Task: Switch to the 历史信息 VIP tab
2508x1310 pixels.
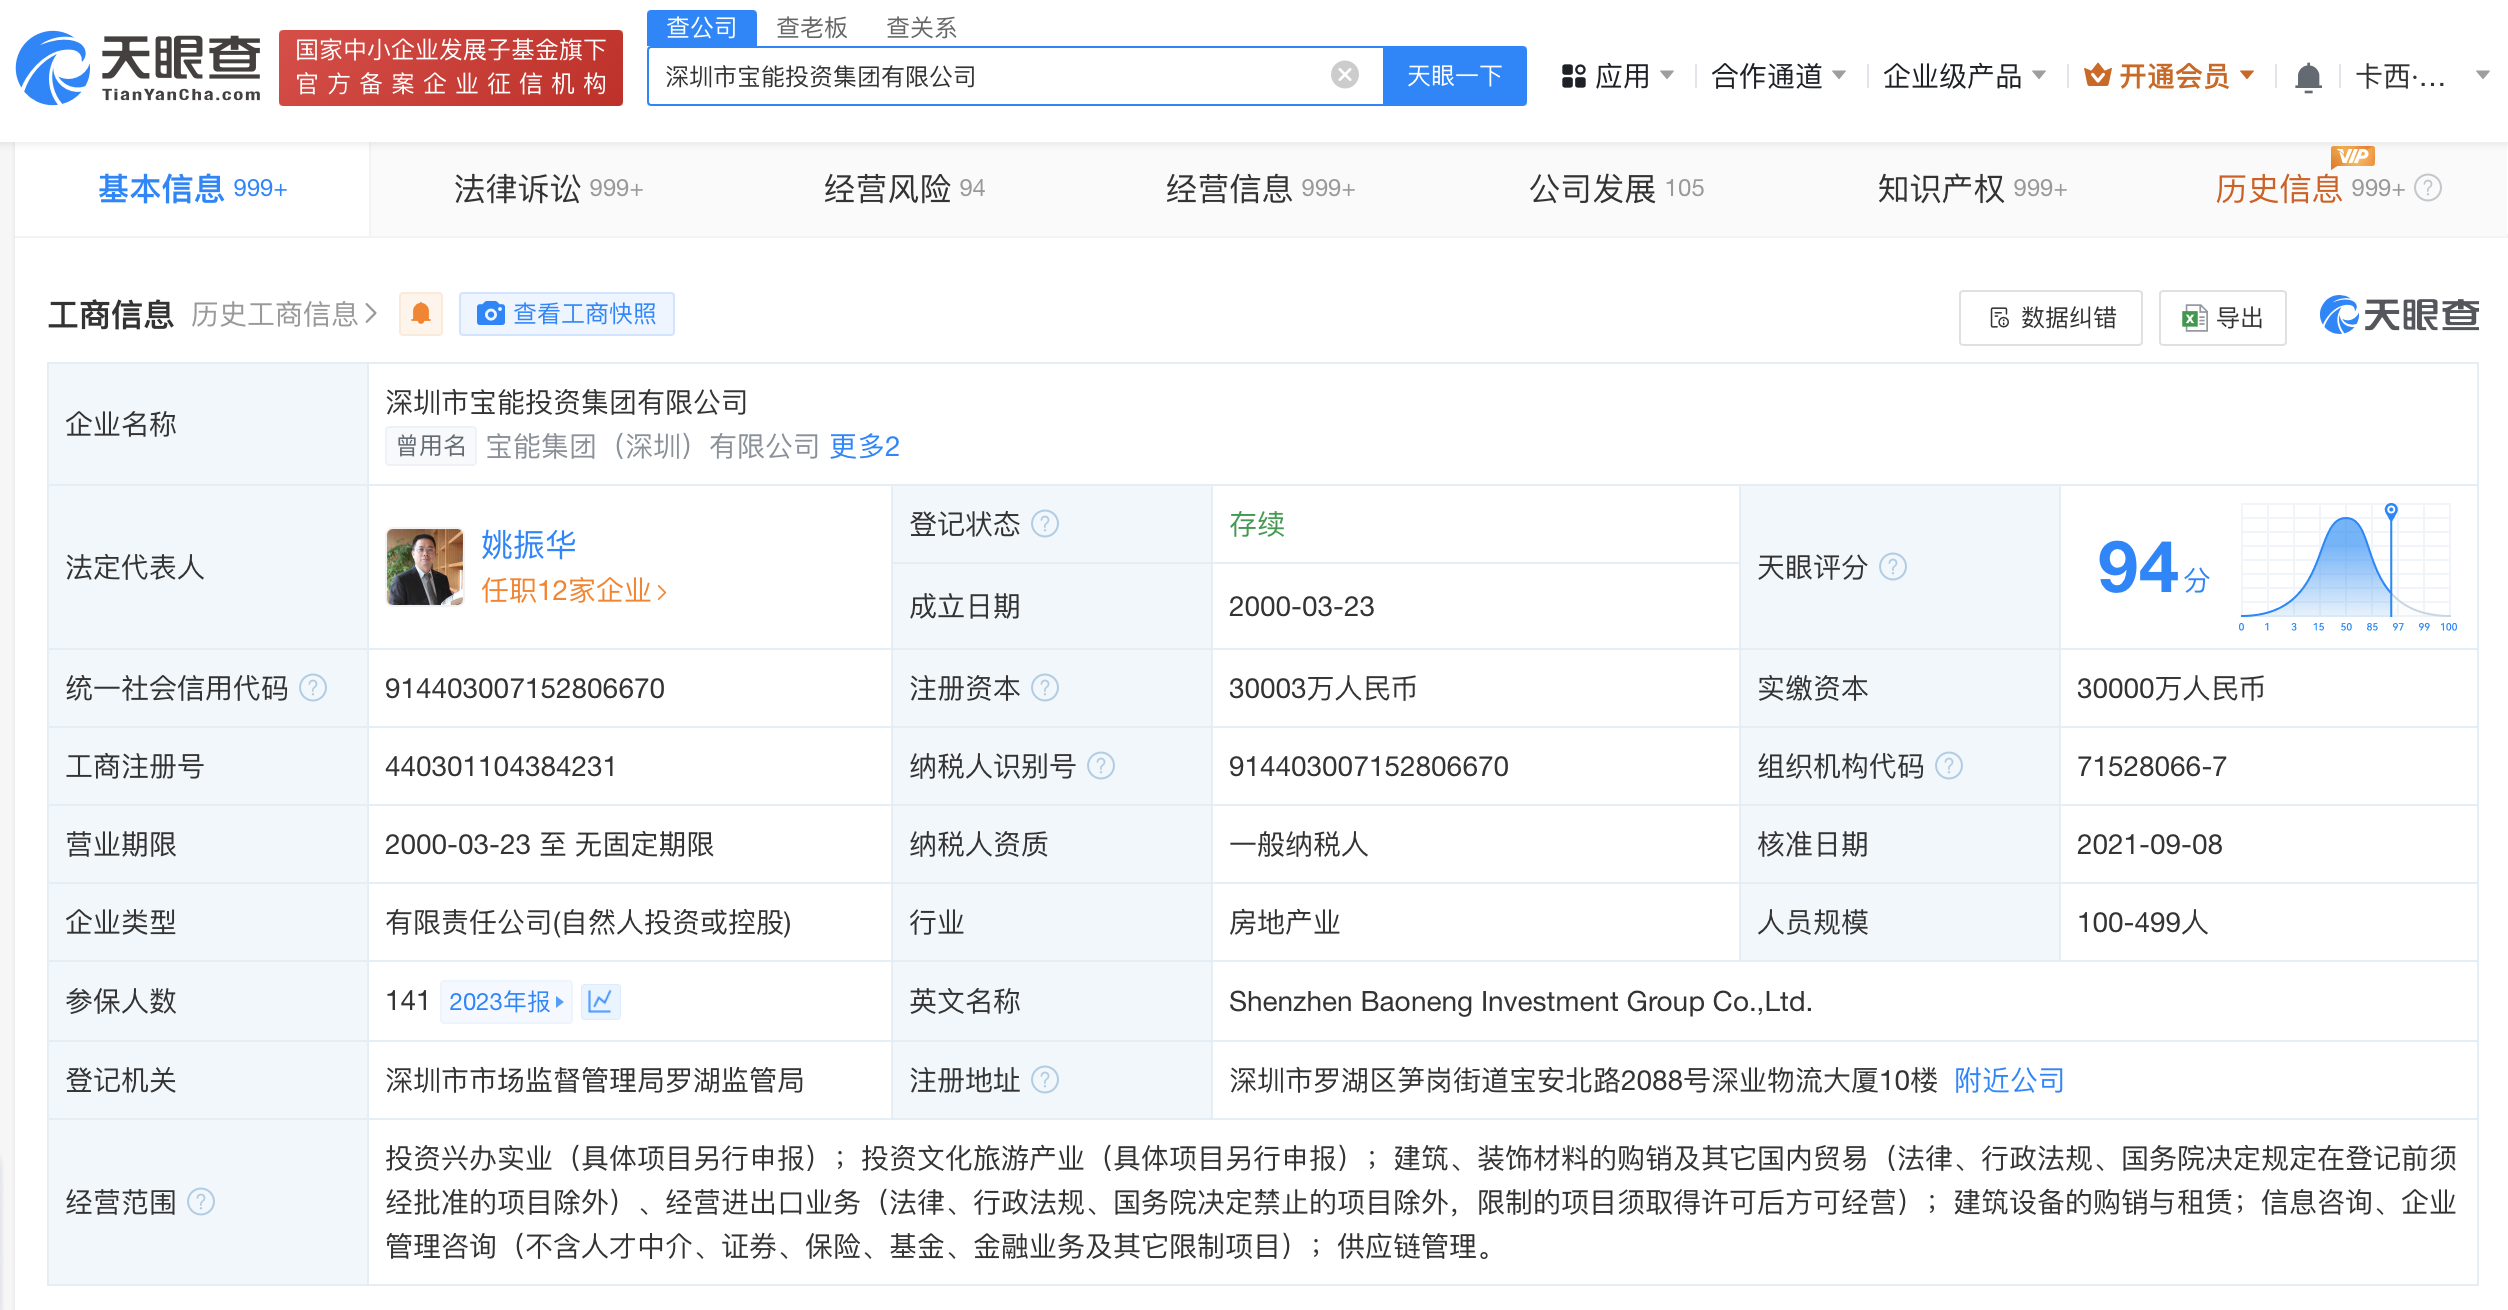Action: click(x=2308, y=188)
